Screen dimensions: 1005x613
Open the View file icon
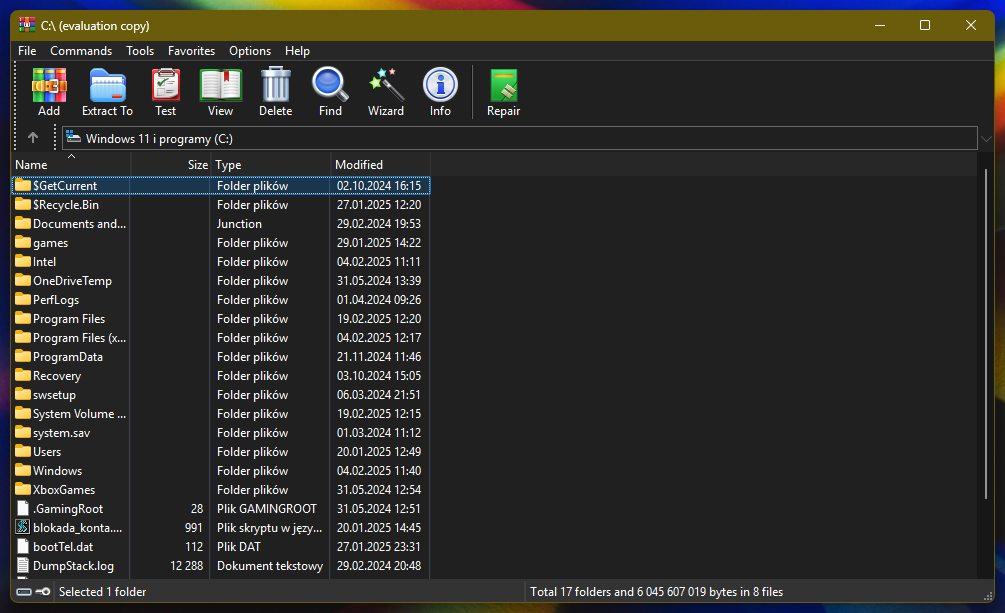tap(220, 86)
